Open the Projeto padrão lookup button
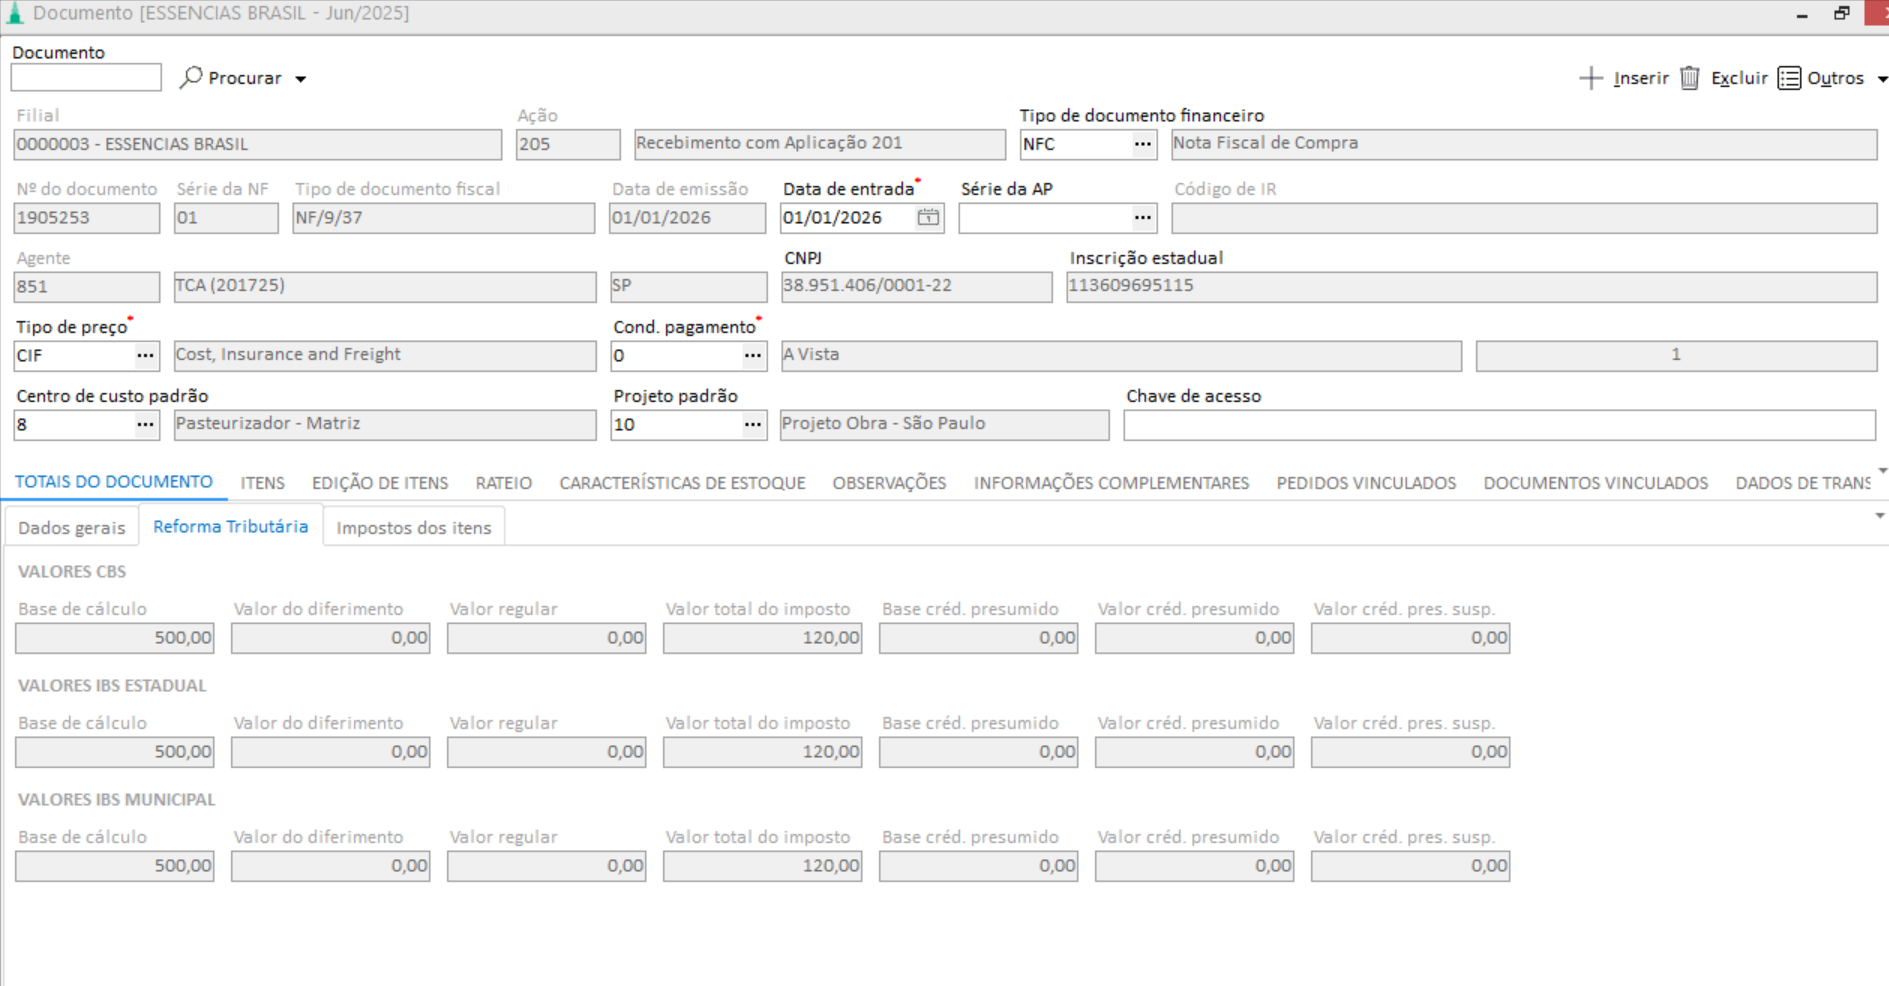The height and width of the screenshot is (986, 1889). click(753, 424)
